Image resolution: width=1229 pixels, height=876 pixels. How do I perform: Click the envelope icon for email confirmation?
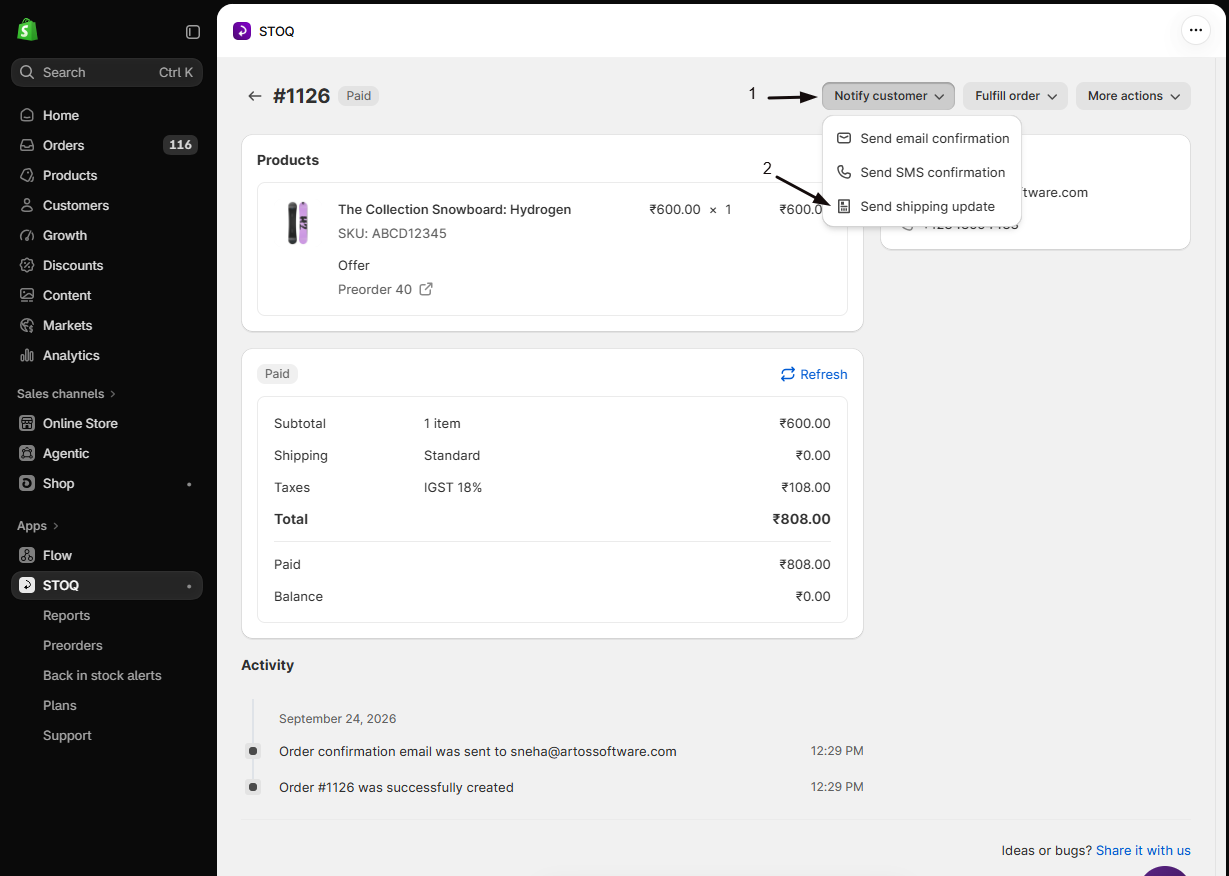pyautogui.click(x=844, y=138)
